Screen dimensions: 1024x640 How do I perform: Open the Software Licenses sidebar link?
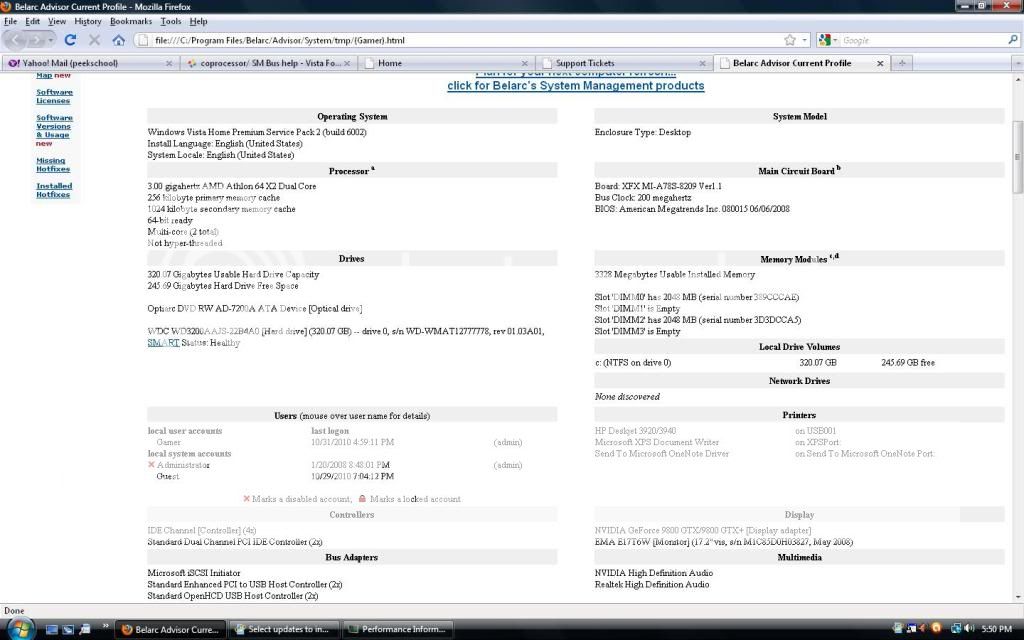click(54, 96)
